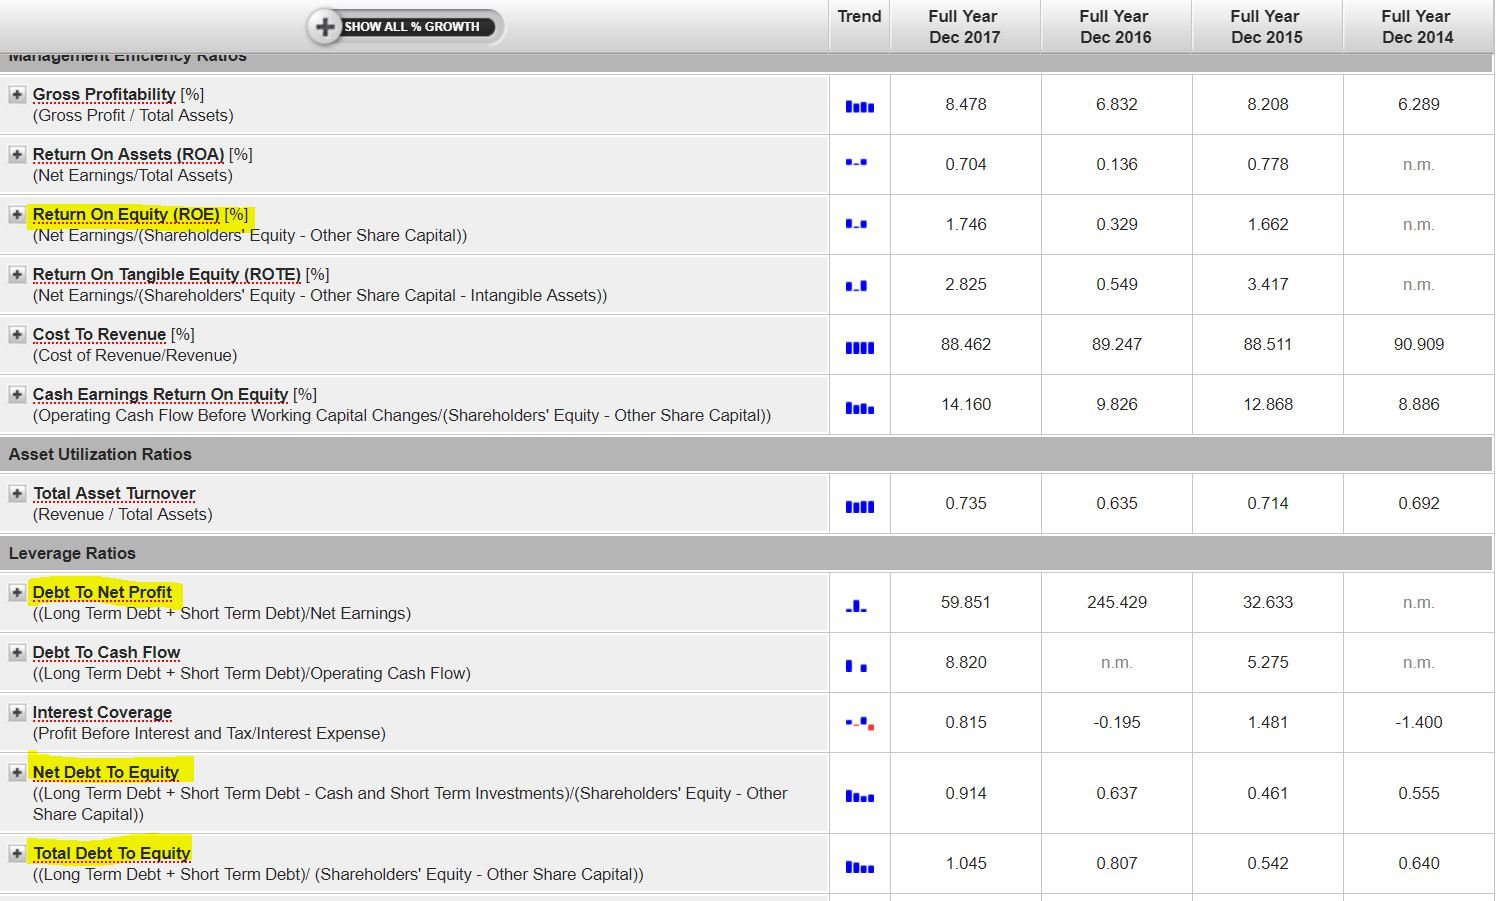Expand the Interest Coverage row
This screenshot has height=901, width=1501.
click(x=17, y=712)
